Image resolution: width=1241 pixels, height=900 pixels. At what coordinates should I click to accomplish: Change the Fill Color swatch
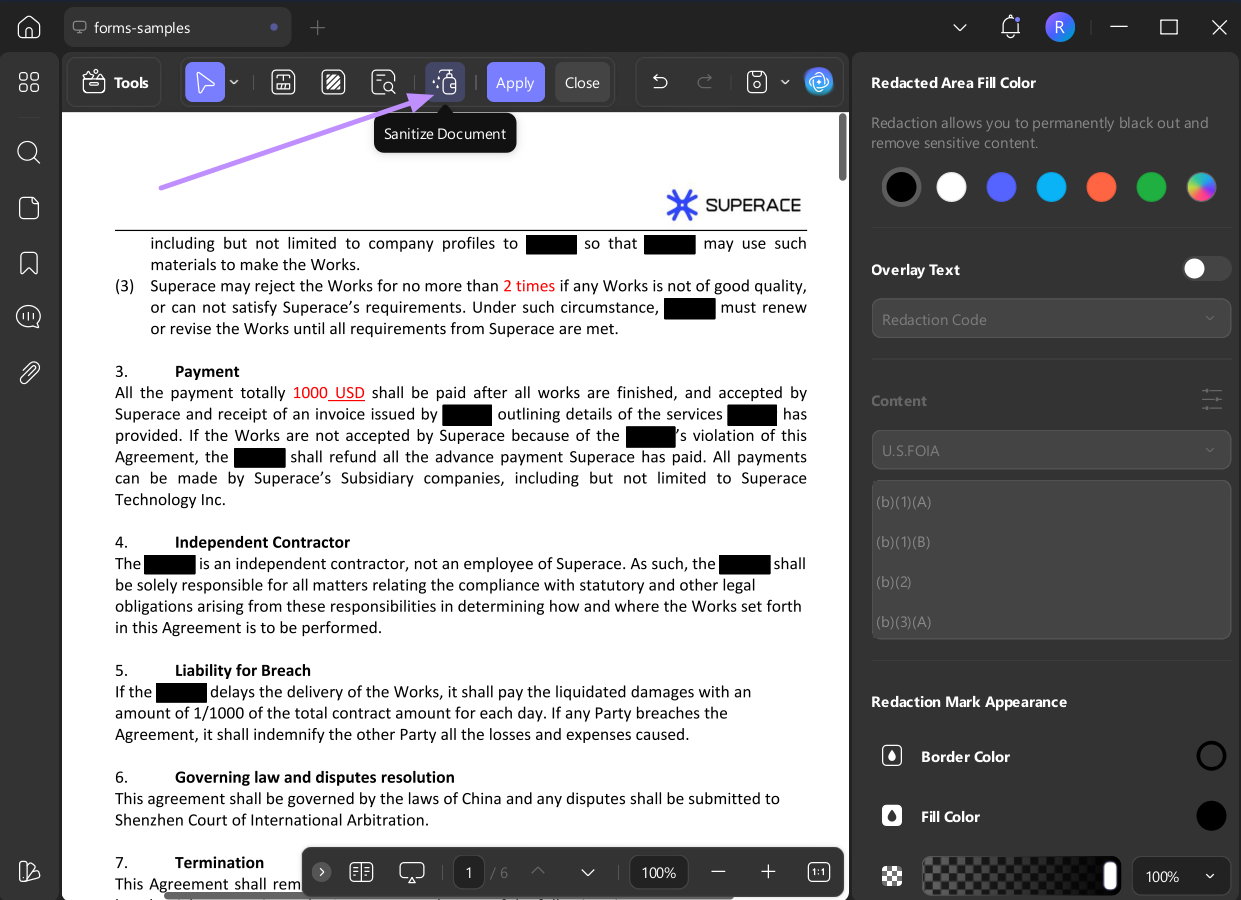click(x=1211, y=816)
